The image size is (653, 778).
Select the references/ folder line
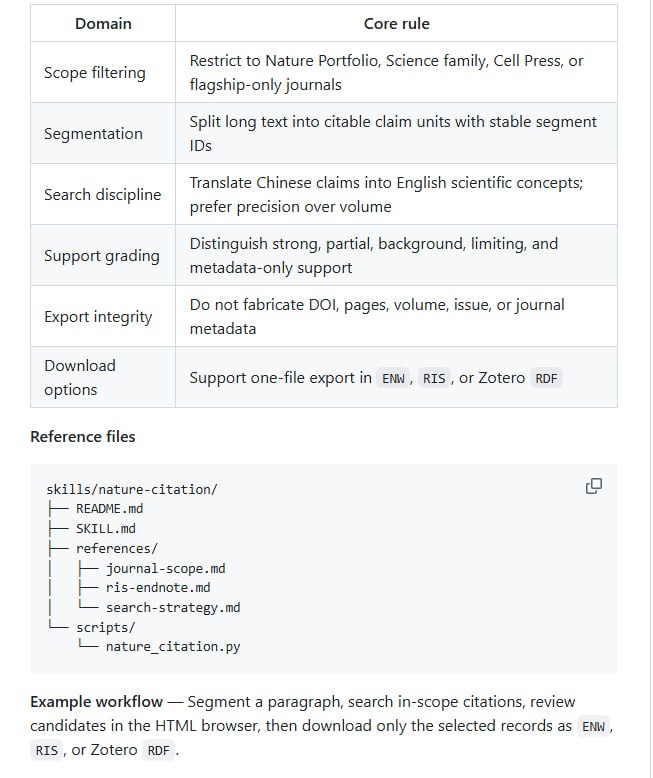117,548
